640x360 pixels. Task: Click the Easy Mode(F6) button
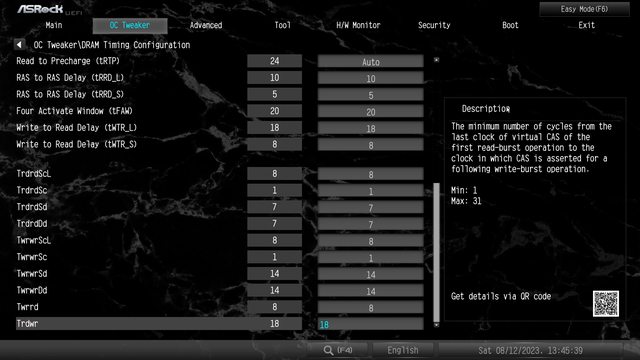tap(584, 9)
